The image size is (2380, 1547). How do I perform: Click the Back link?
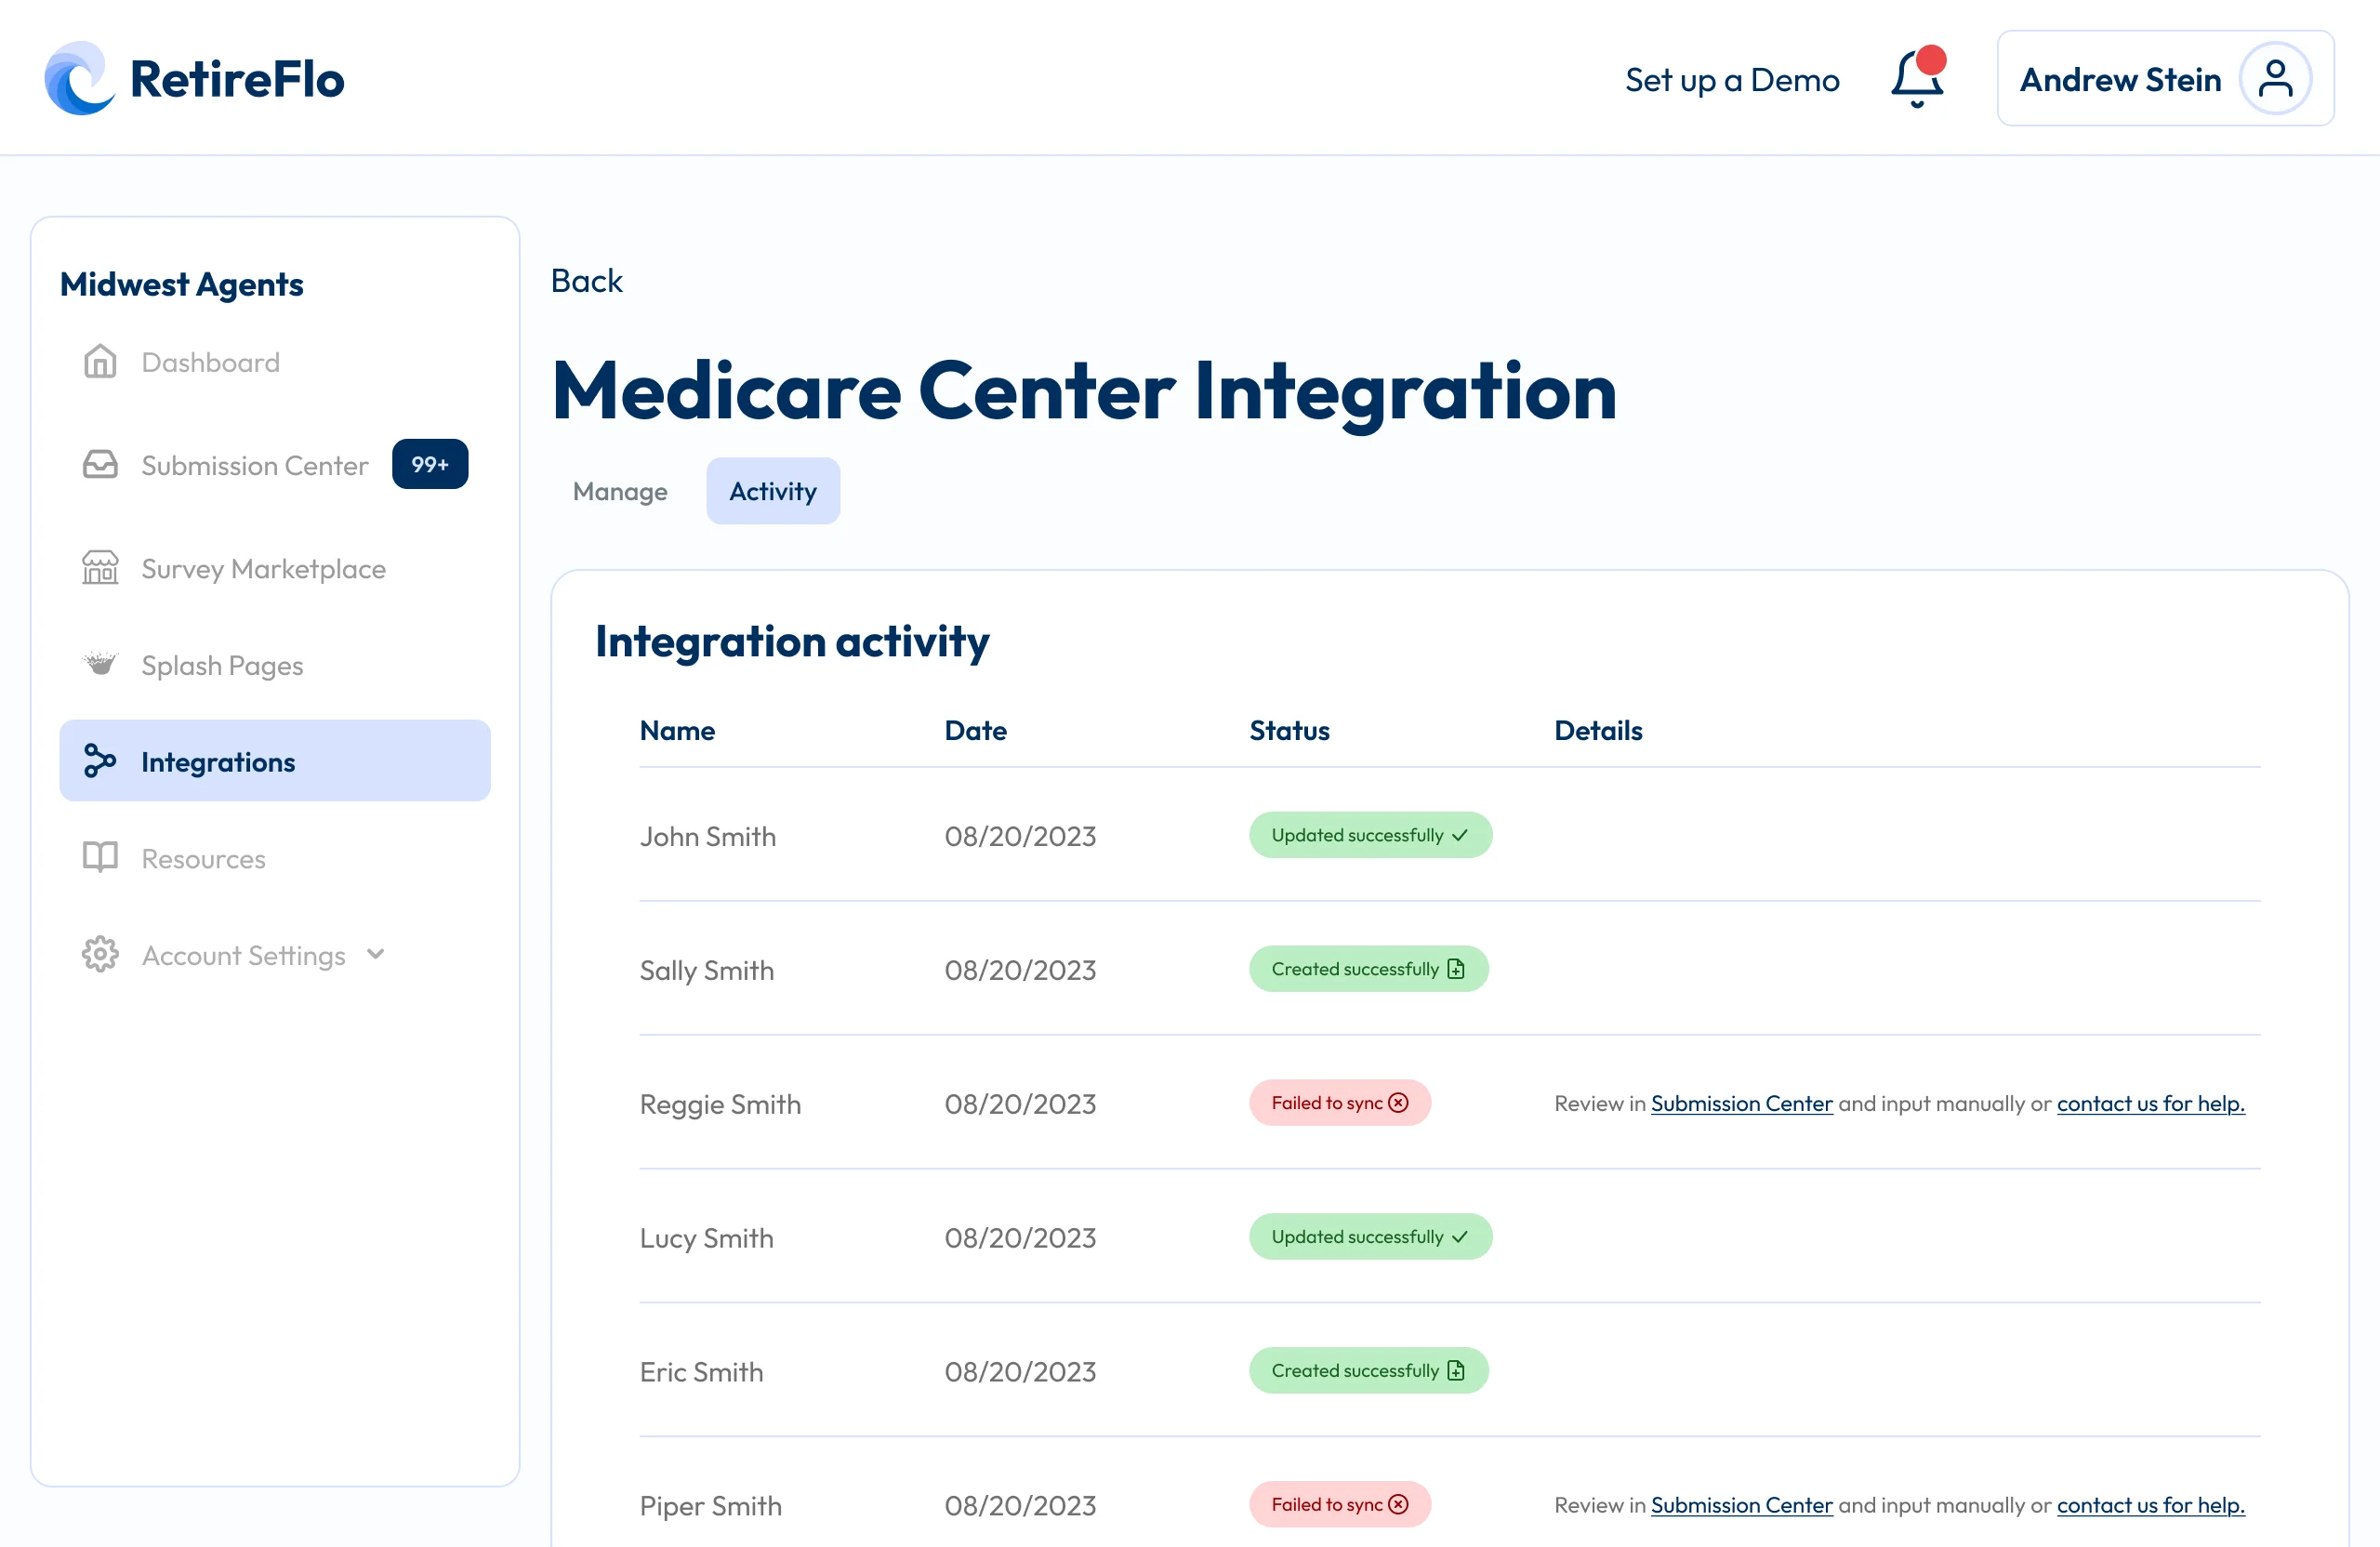tap(586, 281)
